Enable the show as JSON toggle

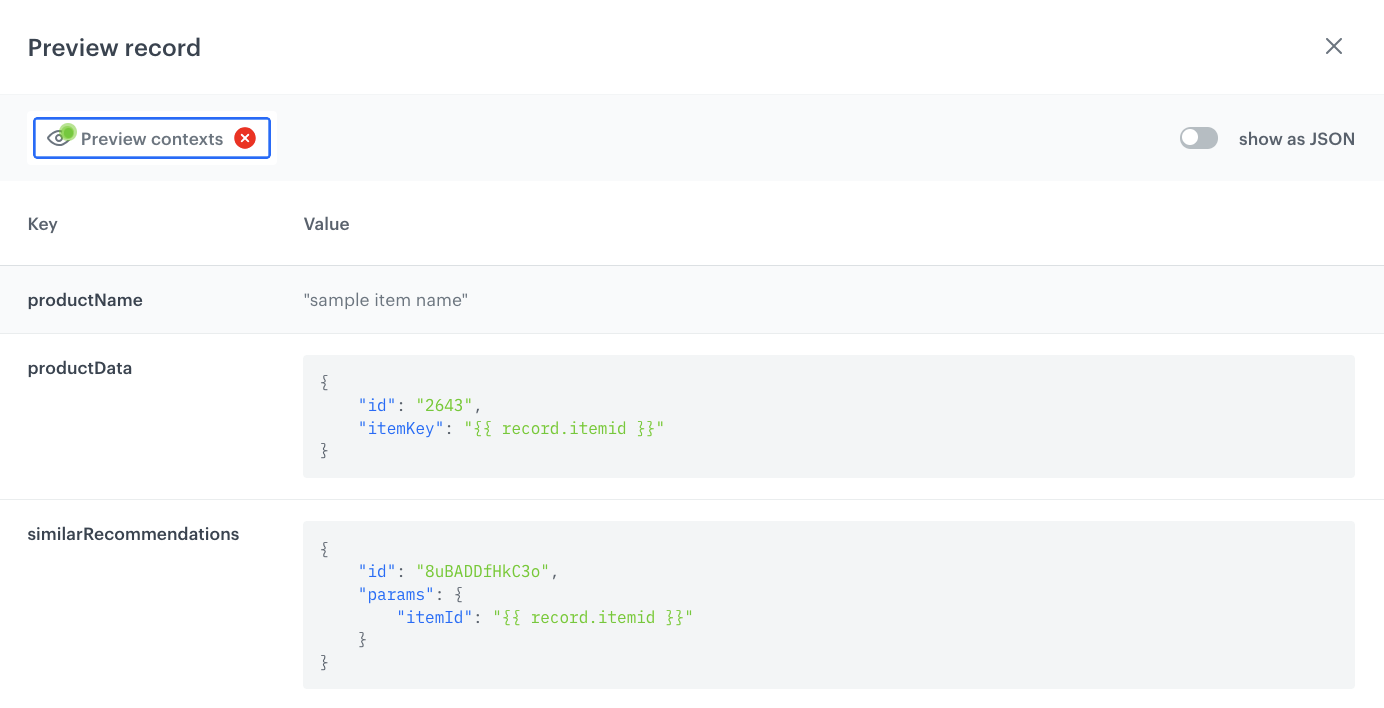1198,138
